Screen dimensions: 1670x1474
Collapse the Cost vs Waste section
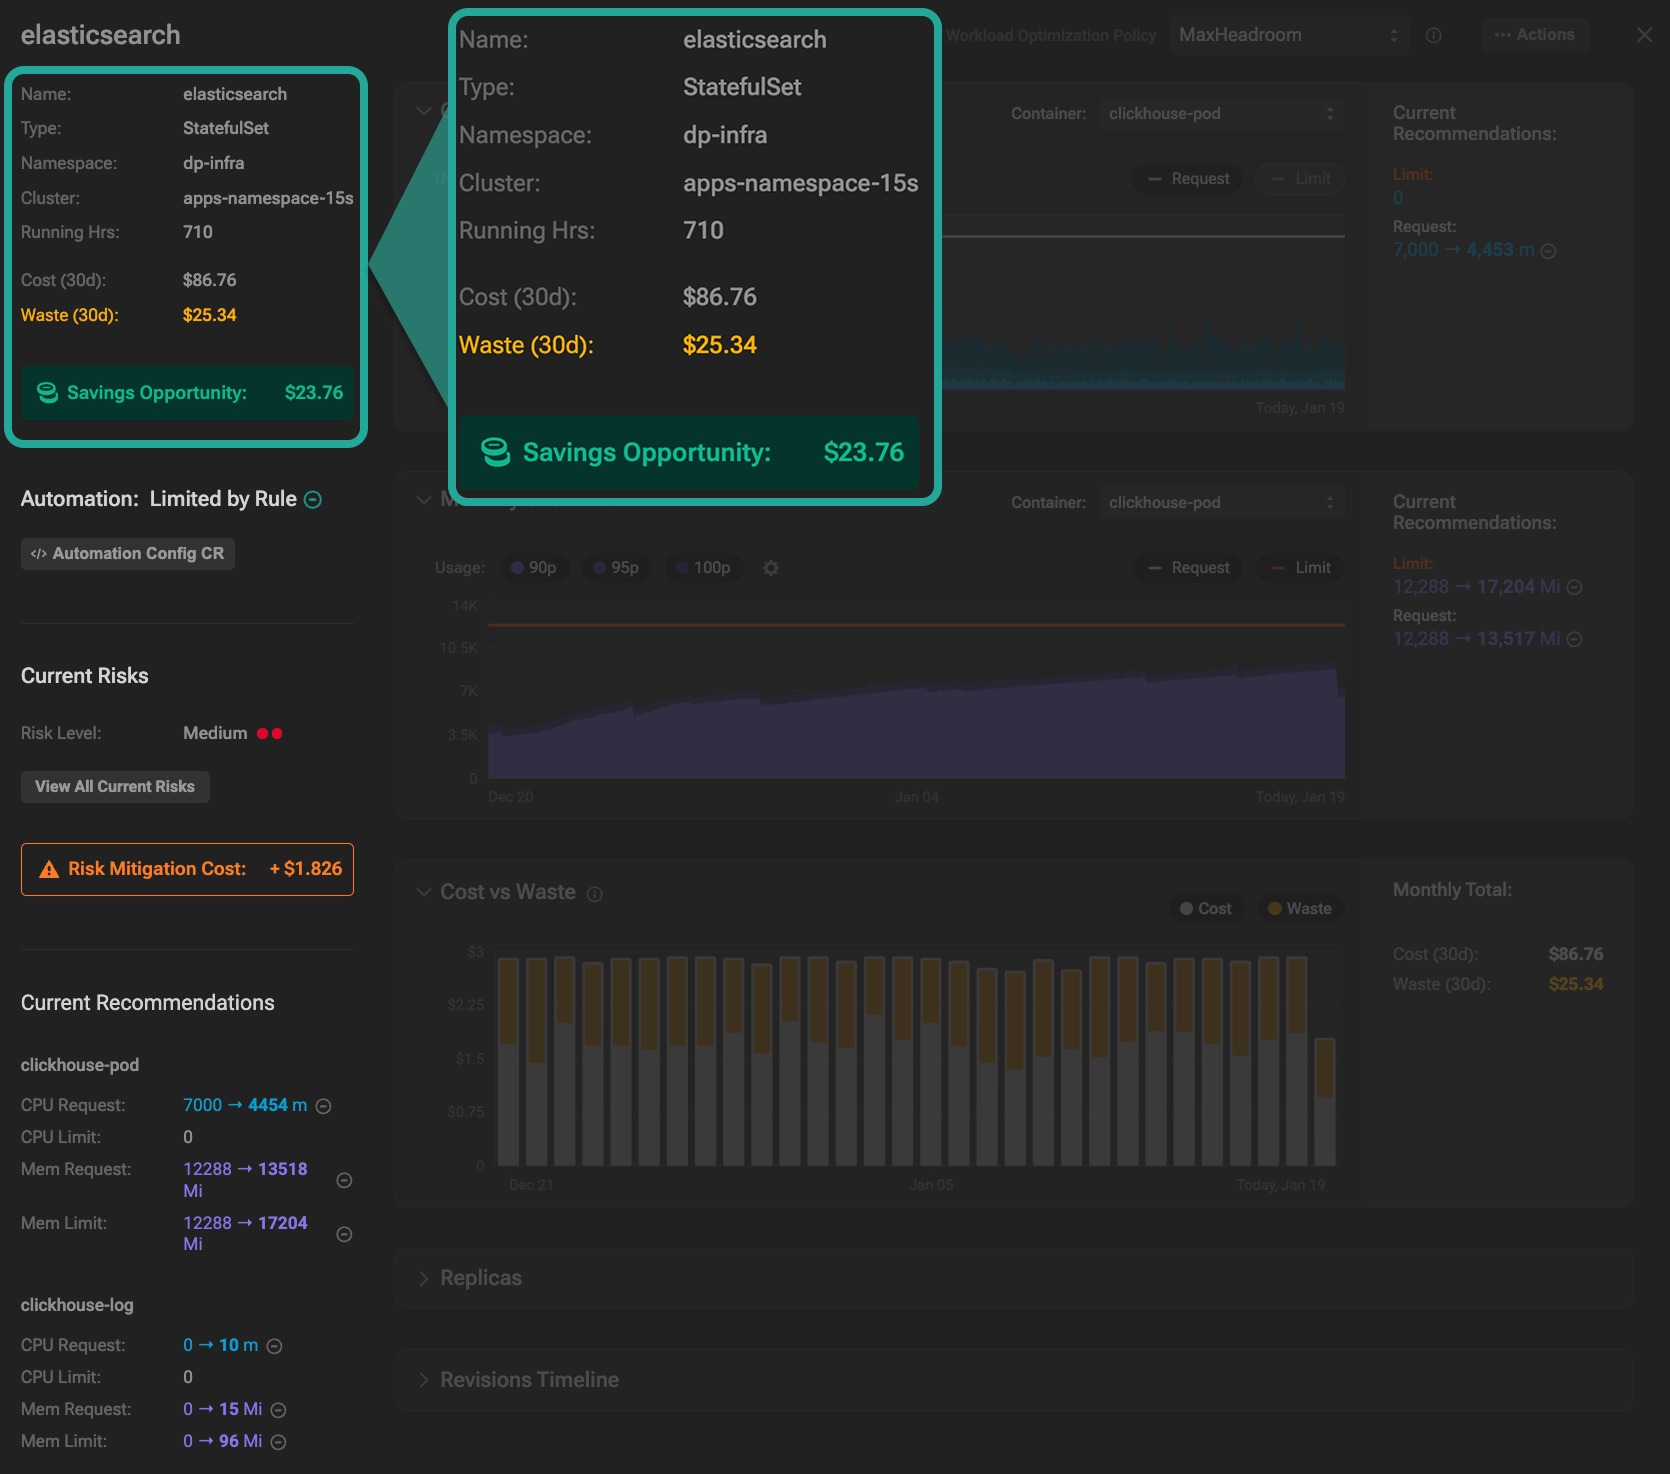(424, 892)
